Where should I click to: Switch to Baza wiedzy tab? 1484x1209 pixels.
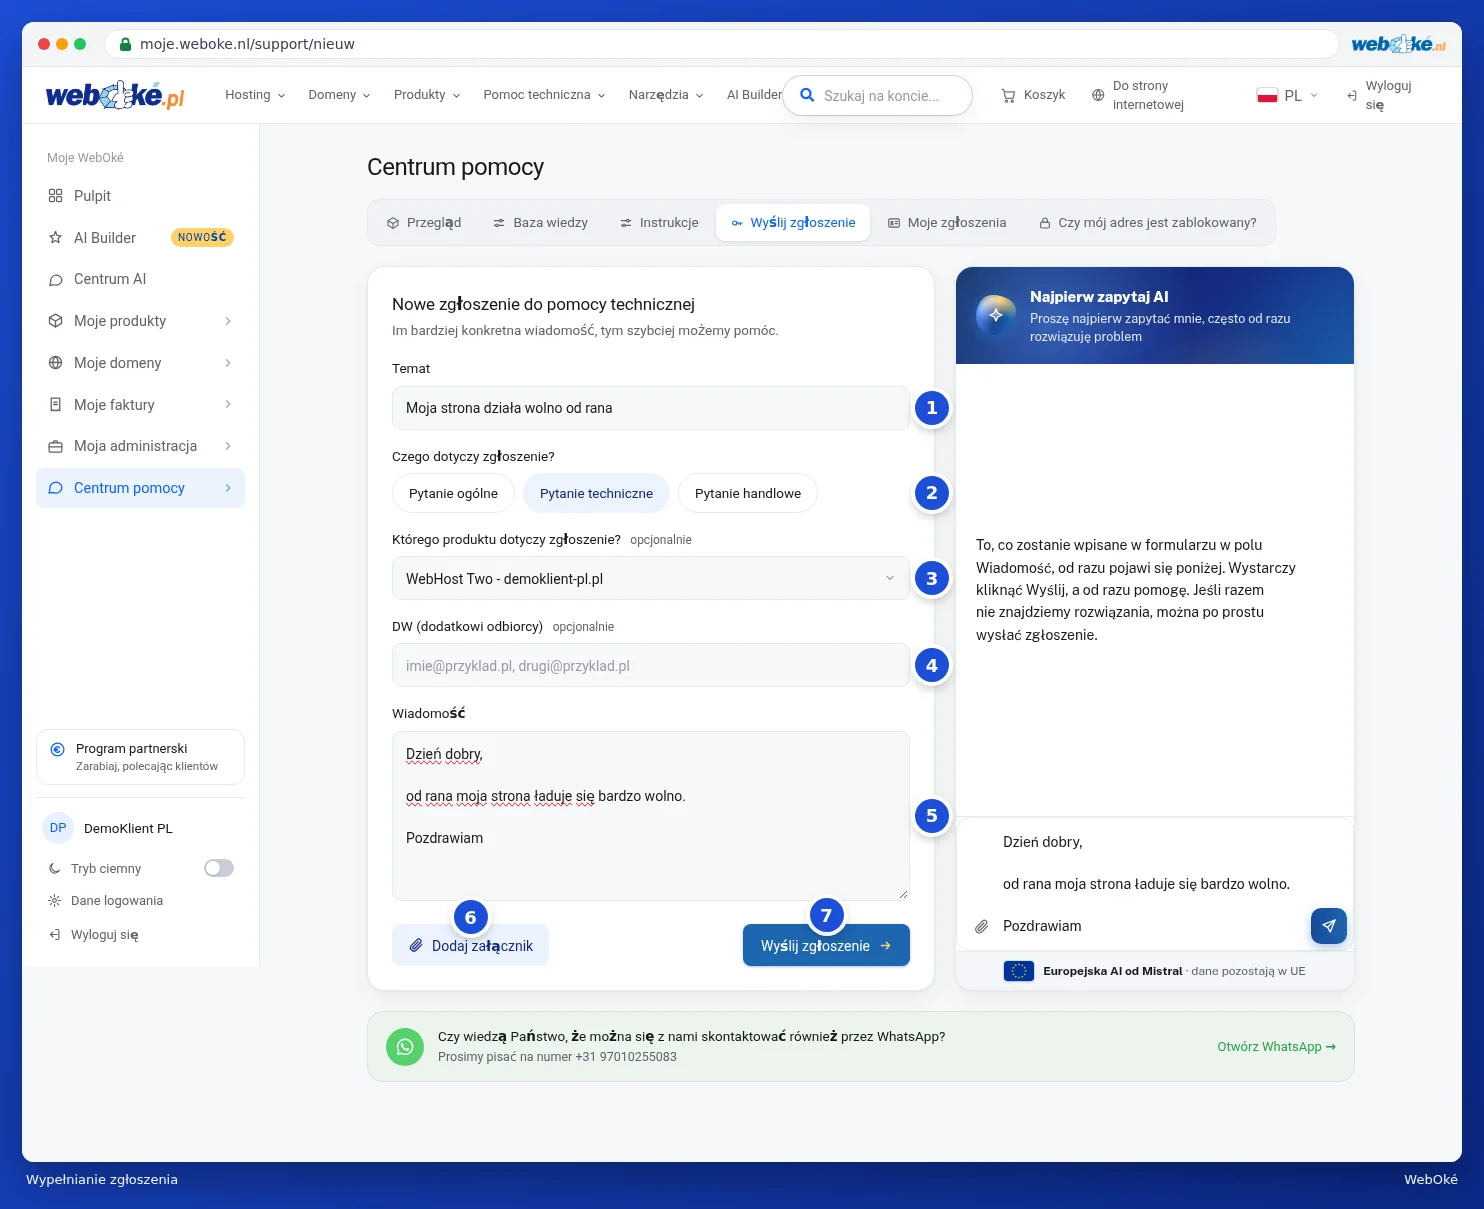coord(541,223)
